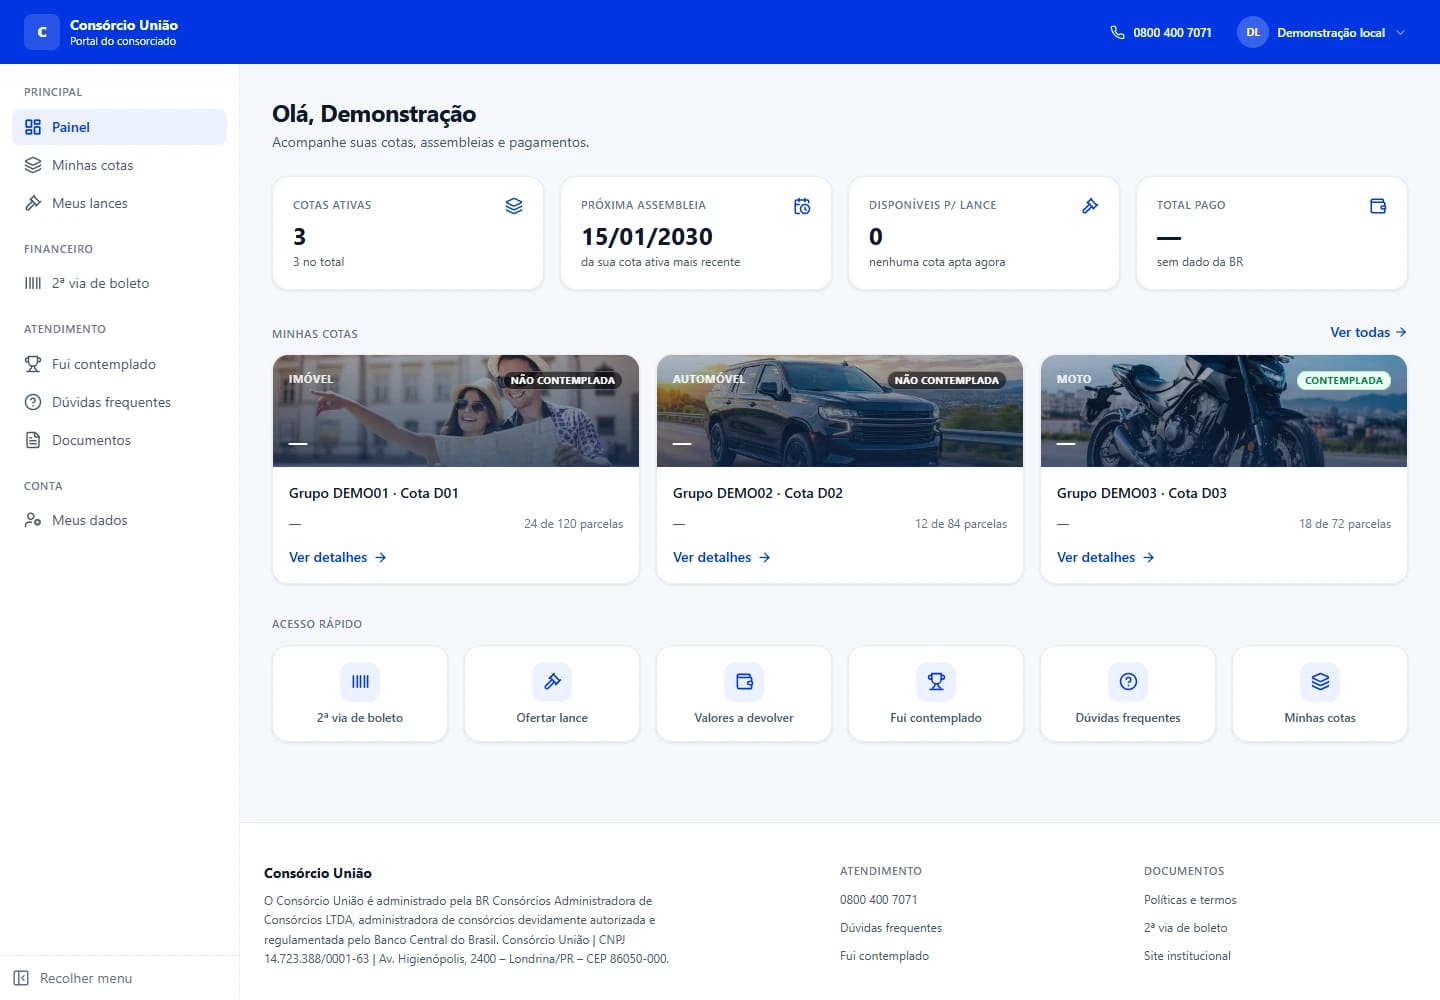This screenshot has height=1000, width=1440.
Task: Click the layers icon on Cotas ativas card
Action: pyautogui.click(x=514, y=206)
